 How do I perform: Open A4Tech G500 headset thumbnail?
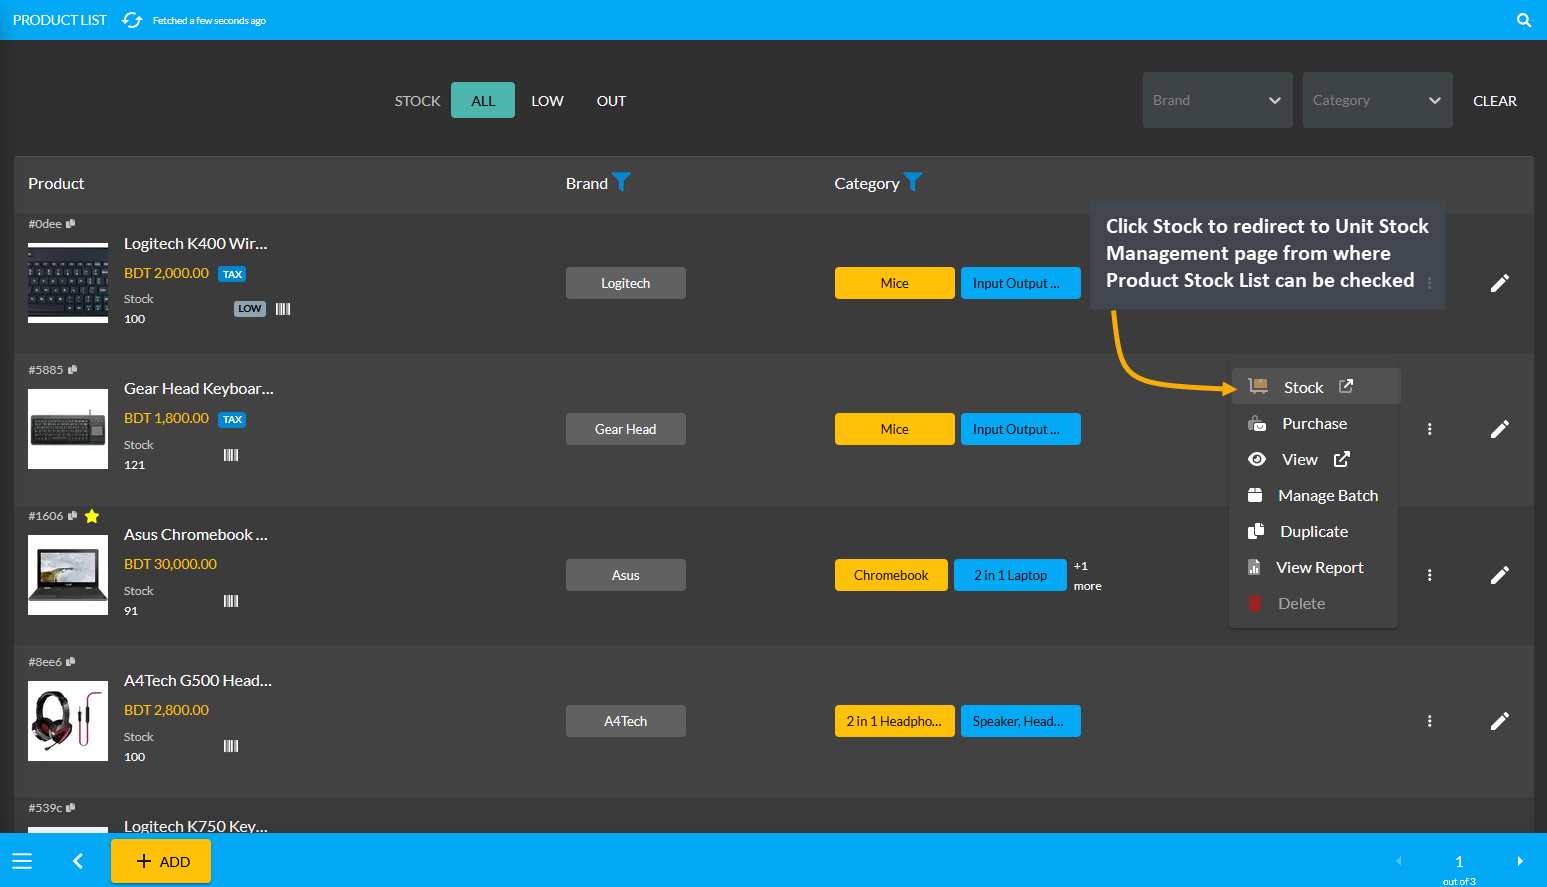(x=68, y=721)
